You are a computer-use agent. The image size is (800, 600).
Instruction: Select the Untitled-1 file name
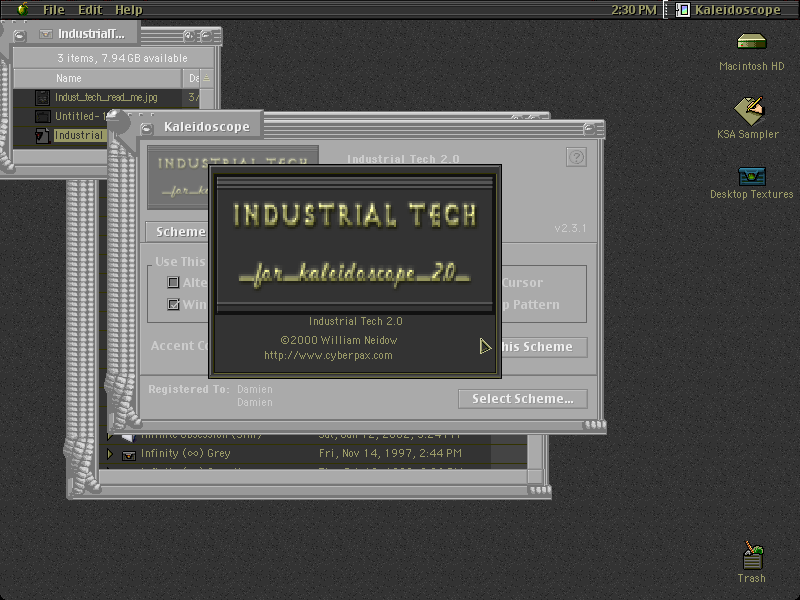pos(80,116)
